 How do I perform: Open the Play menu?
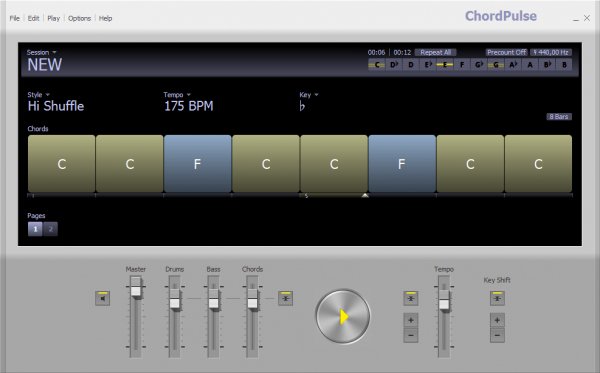(x=54, y=18)
